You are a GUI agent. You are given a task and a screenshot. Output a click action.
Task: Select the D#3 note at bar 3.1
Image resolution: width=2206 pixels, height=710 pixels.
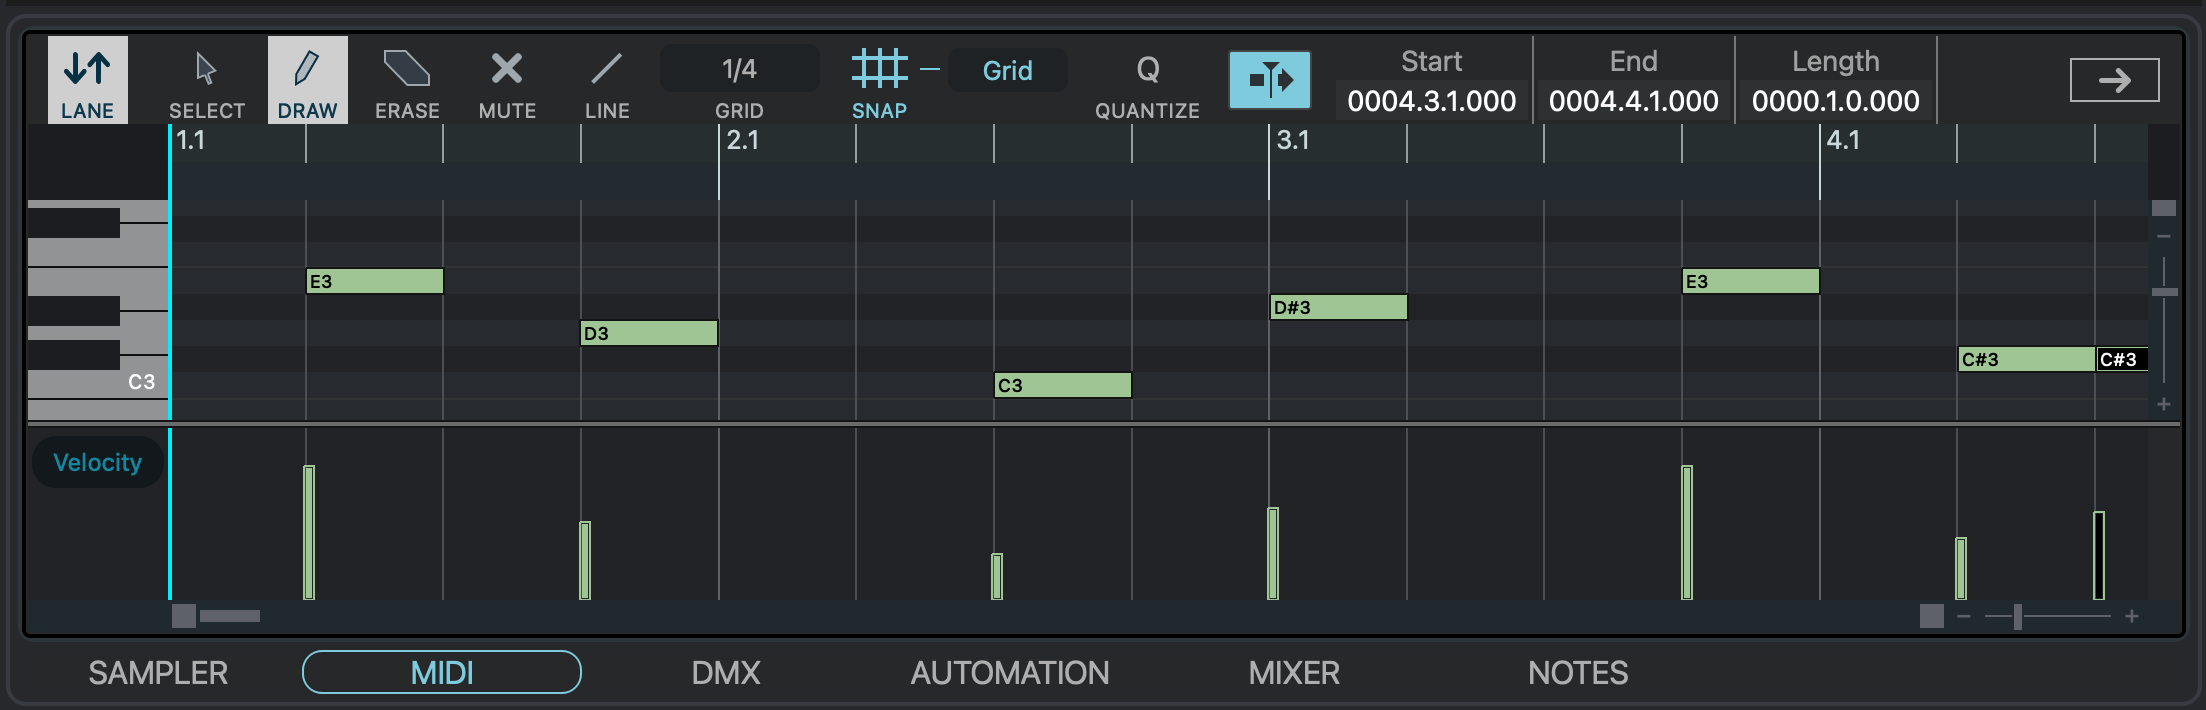pyautogui.click(x=1338, y=307)
